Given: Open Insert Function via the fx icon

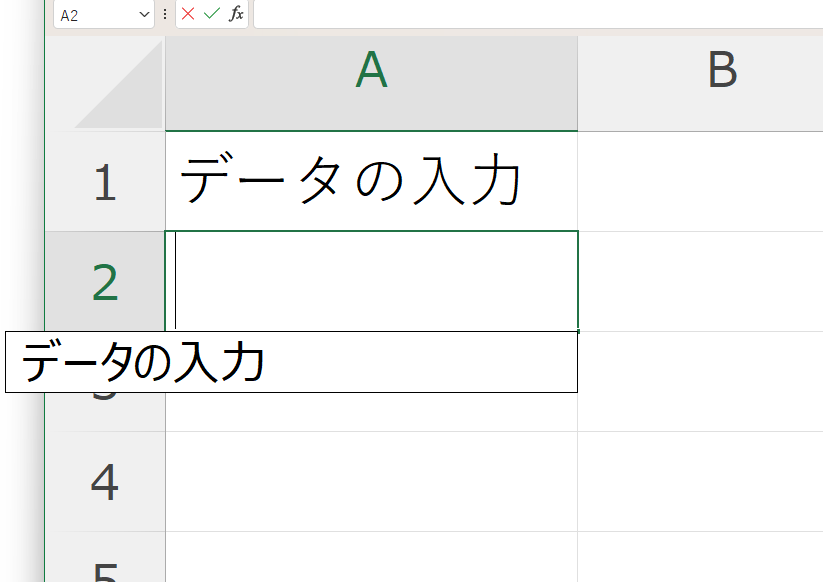Looking at the screenshot, I should (236, 14).
